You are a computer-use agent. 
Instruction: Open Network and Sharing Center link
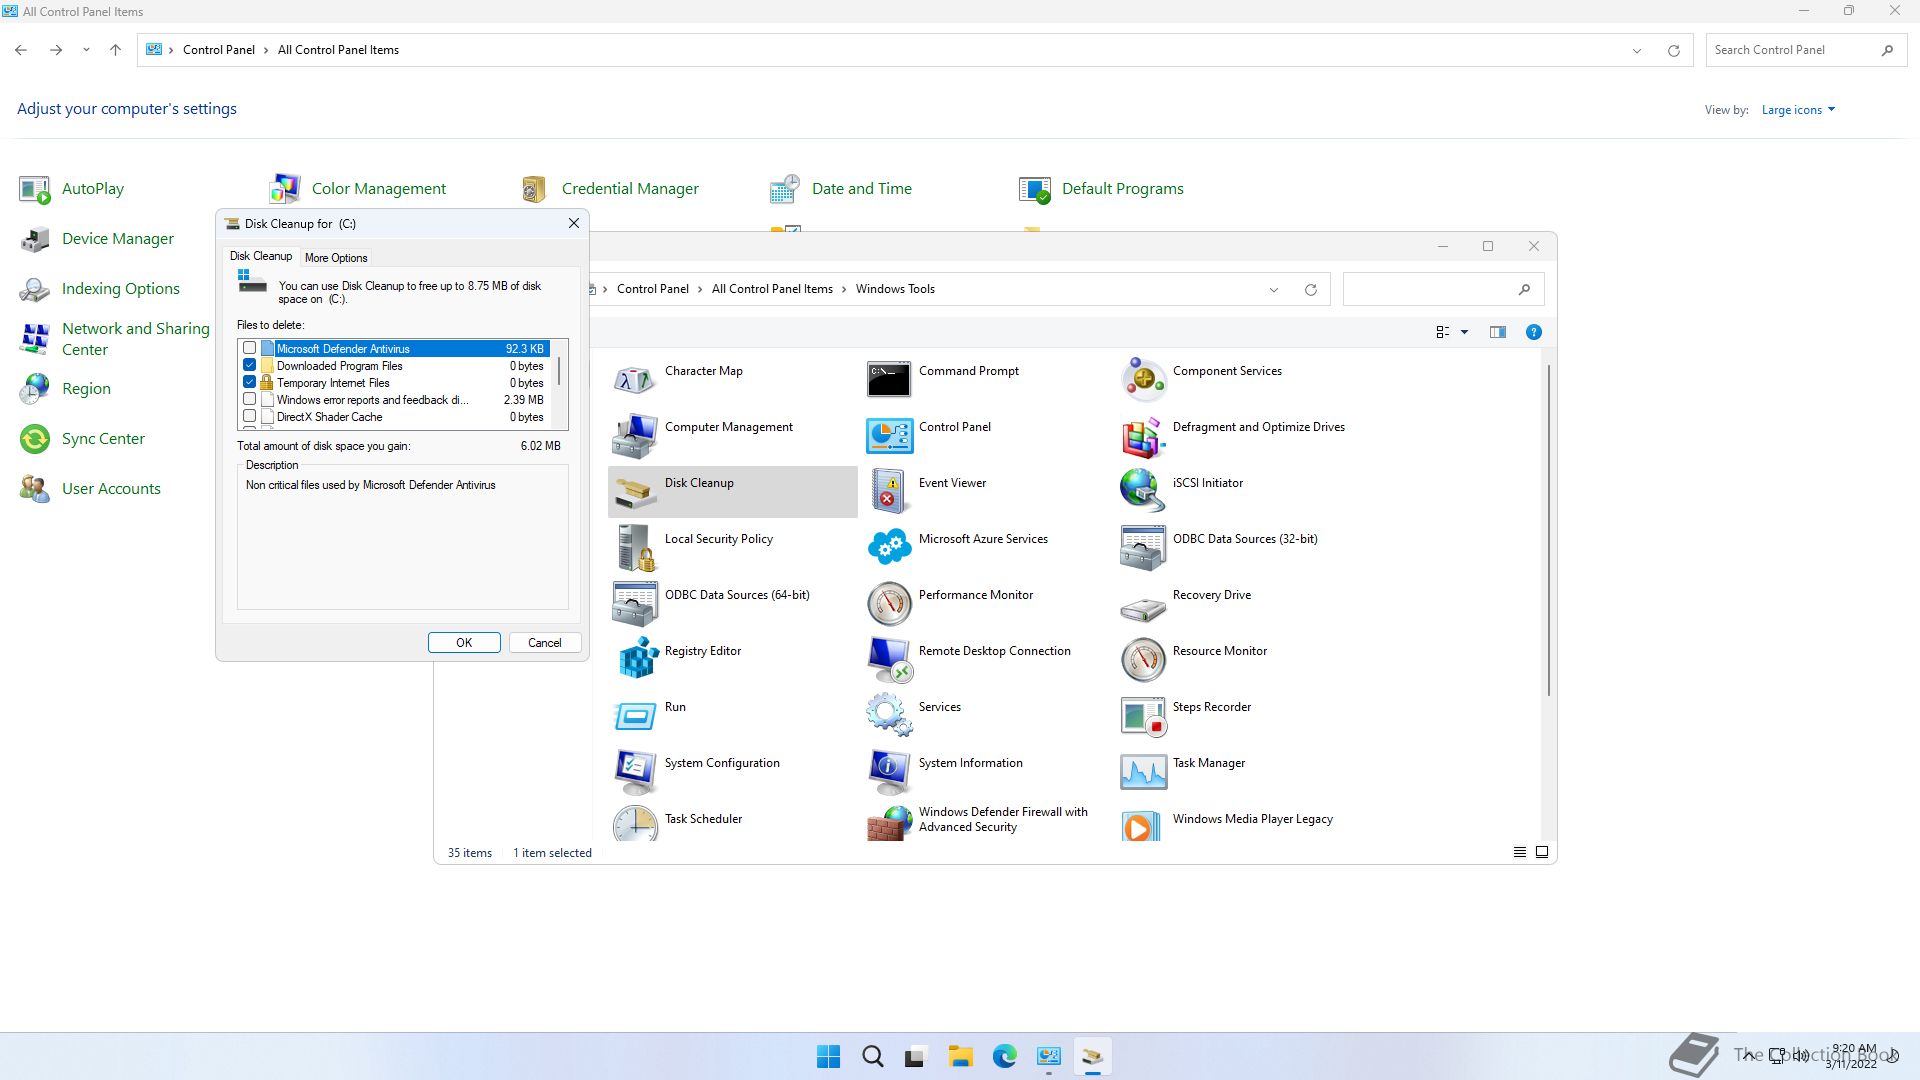pyautogui.click(x=136, y=339)
